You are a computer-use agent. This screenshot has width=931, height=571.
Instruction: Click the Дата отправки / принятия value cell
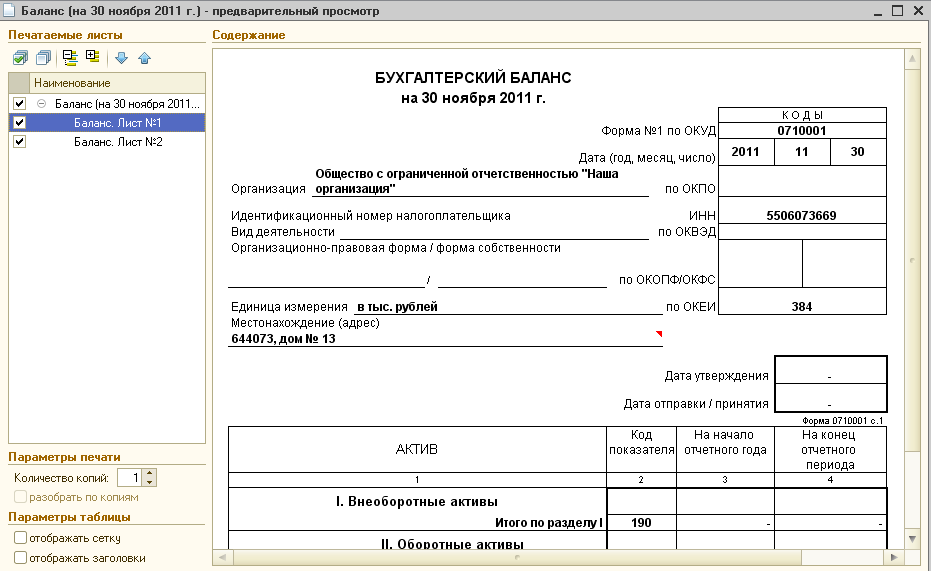coord(830,398)
